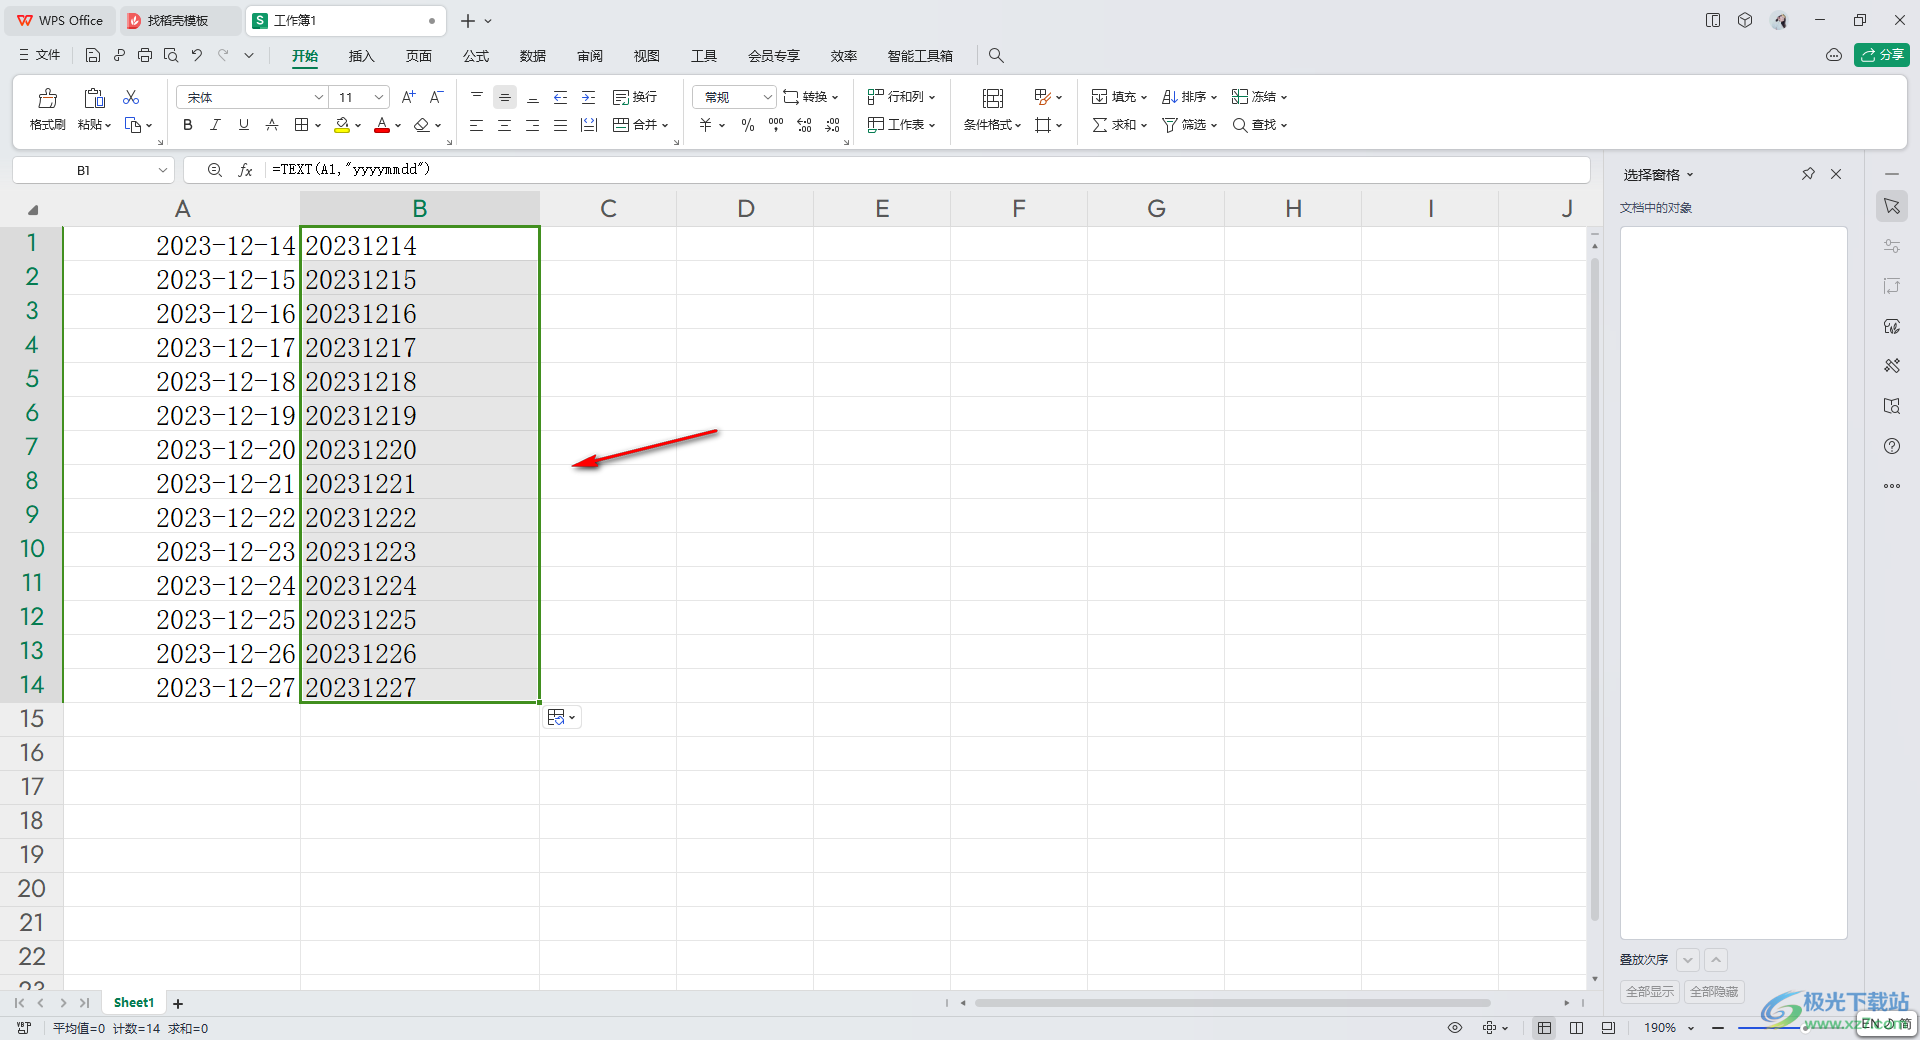The height and width of the screenshot is (1040, 1920).
Task: Toggle center horizontally alignment
Action: pos(505,125)
